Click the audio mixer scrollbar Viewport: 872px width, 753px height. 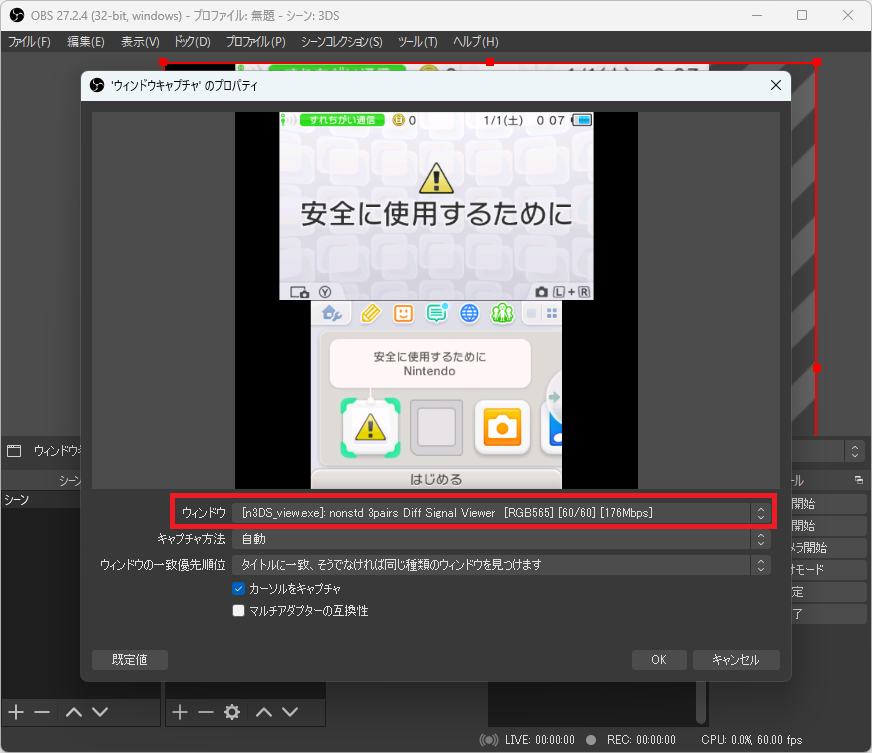tap(701, 702)
